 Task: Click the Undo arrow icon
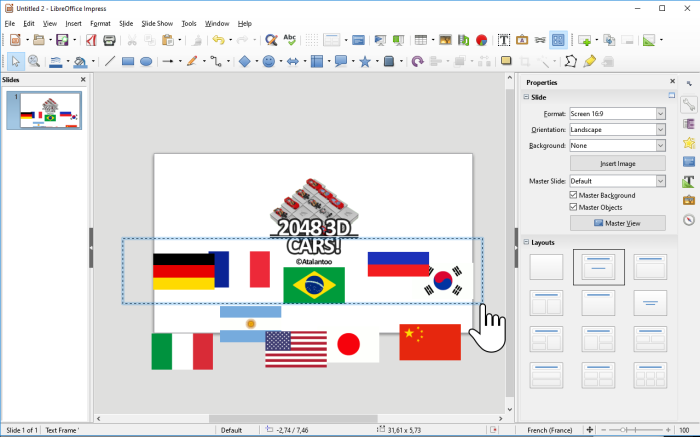[x=218, y=40]
